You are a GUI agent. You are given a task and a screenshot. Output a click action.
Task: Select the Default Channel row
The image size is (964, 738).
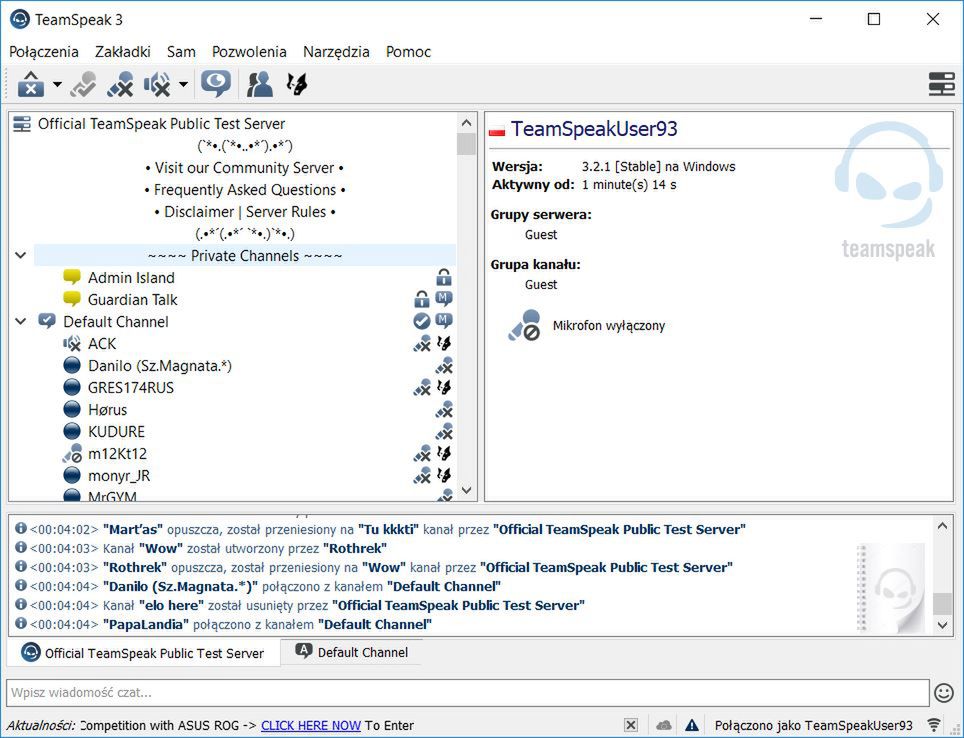click(116, 322)
